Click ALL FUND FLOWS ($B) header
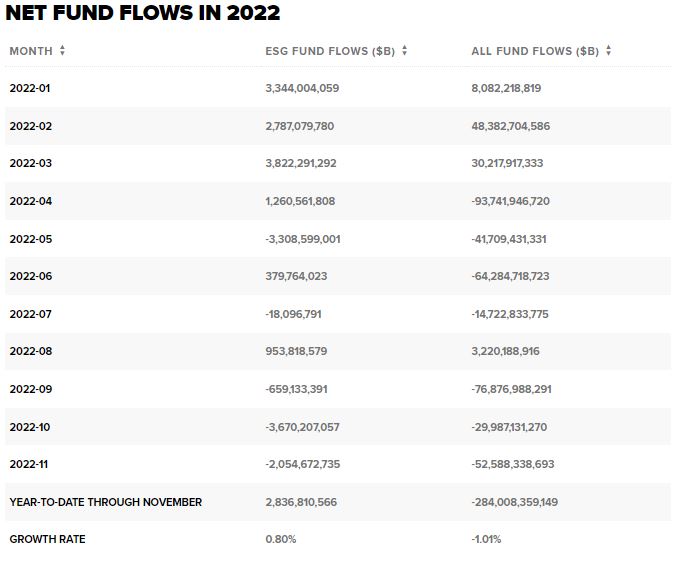The image size is (675, 570). tap(535, 50)
